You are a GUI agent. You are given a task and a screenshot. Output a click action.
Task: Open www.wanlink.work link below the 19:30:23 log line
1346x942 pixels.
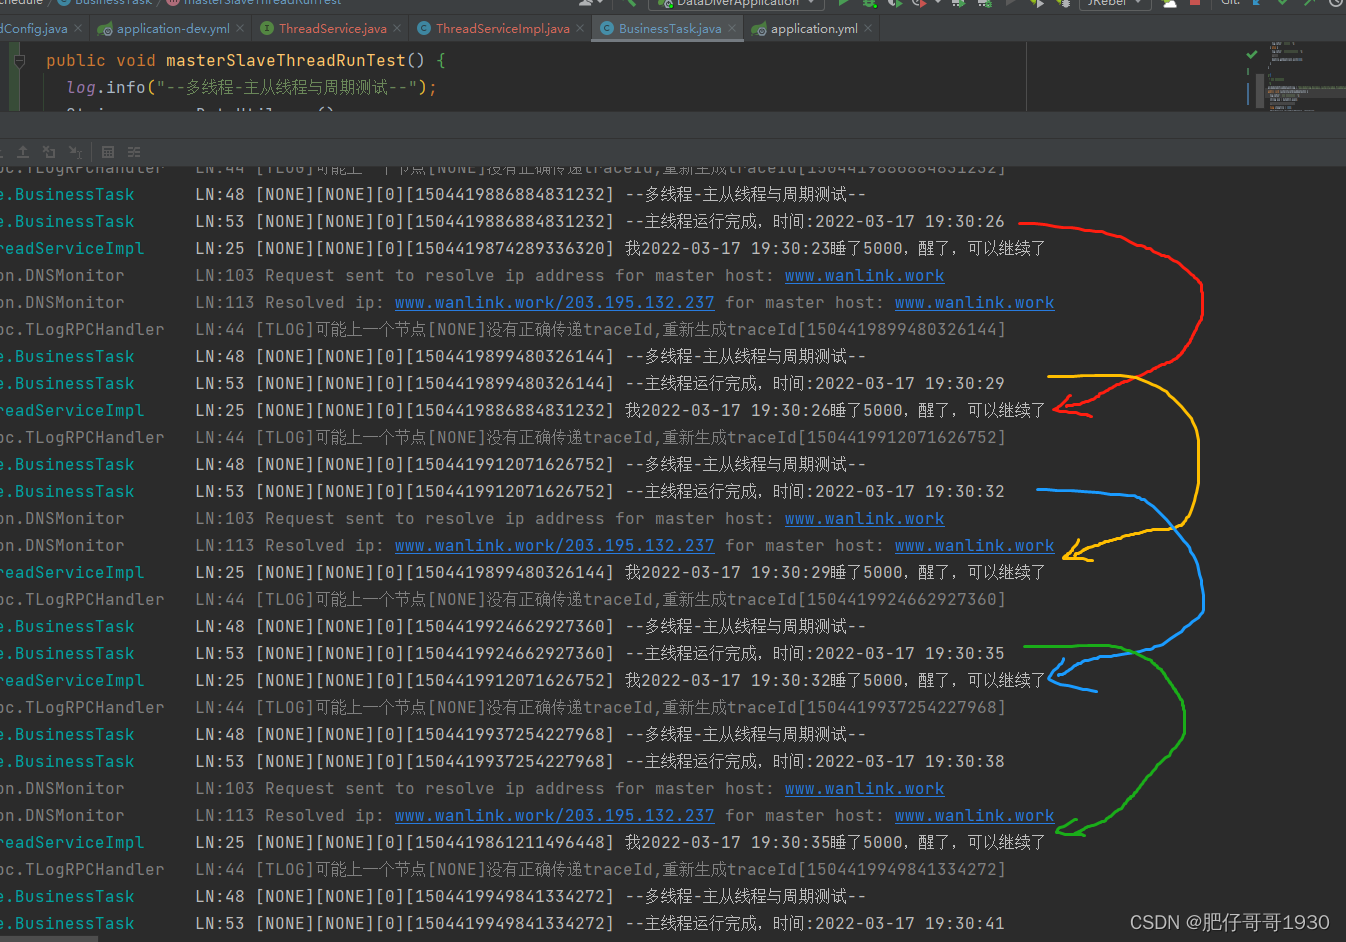[x=864, y=276]
